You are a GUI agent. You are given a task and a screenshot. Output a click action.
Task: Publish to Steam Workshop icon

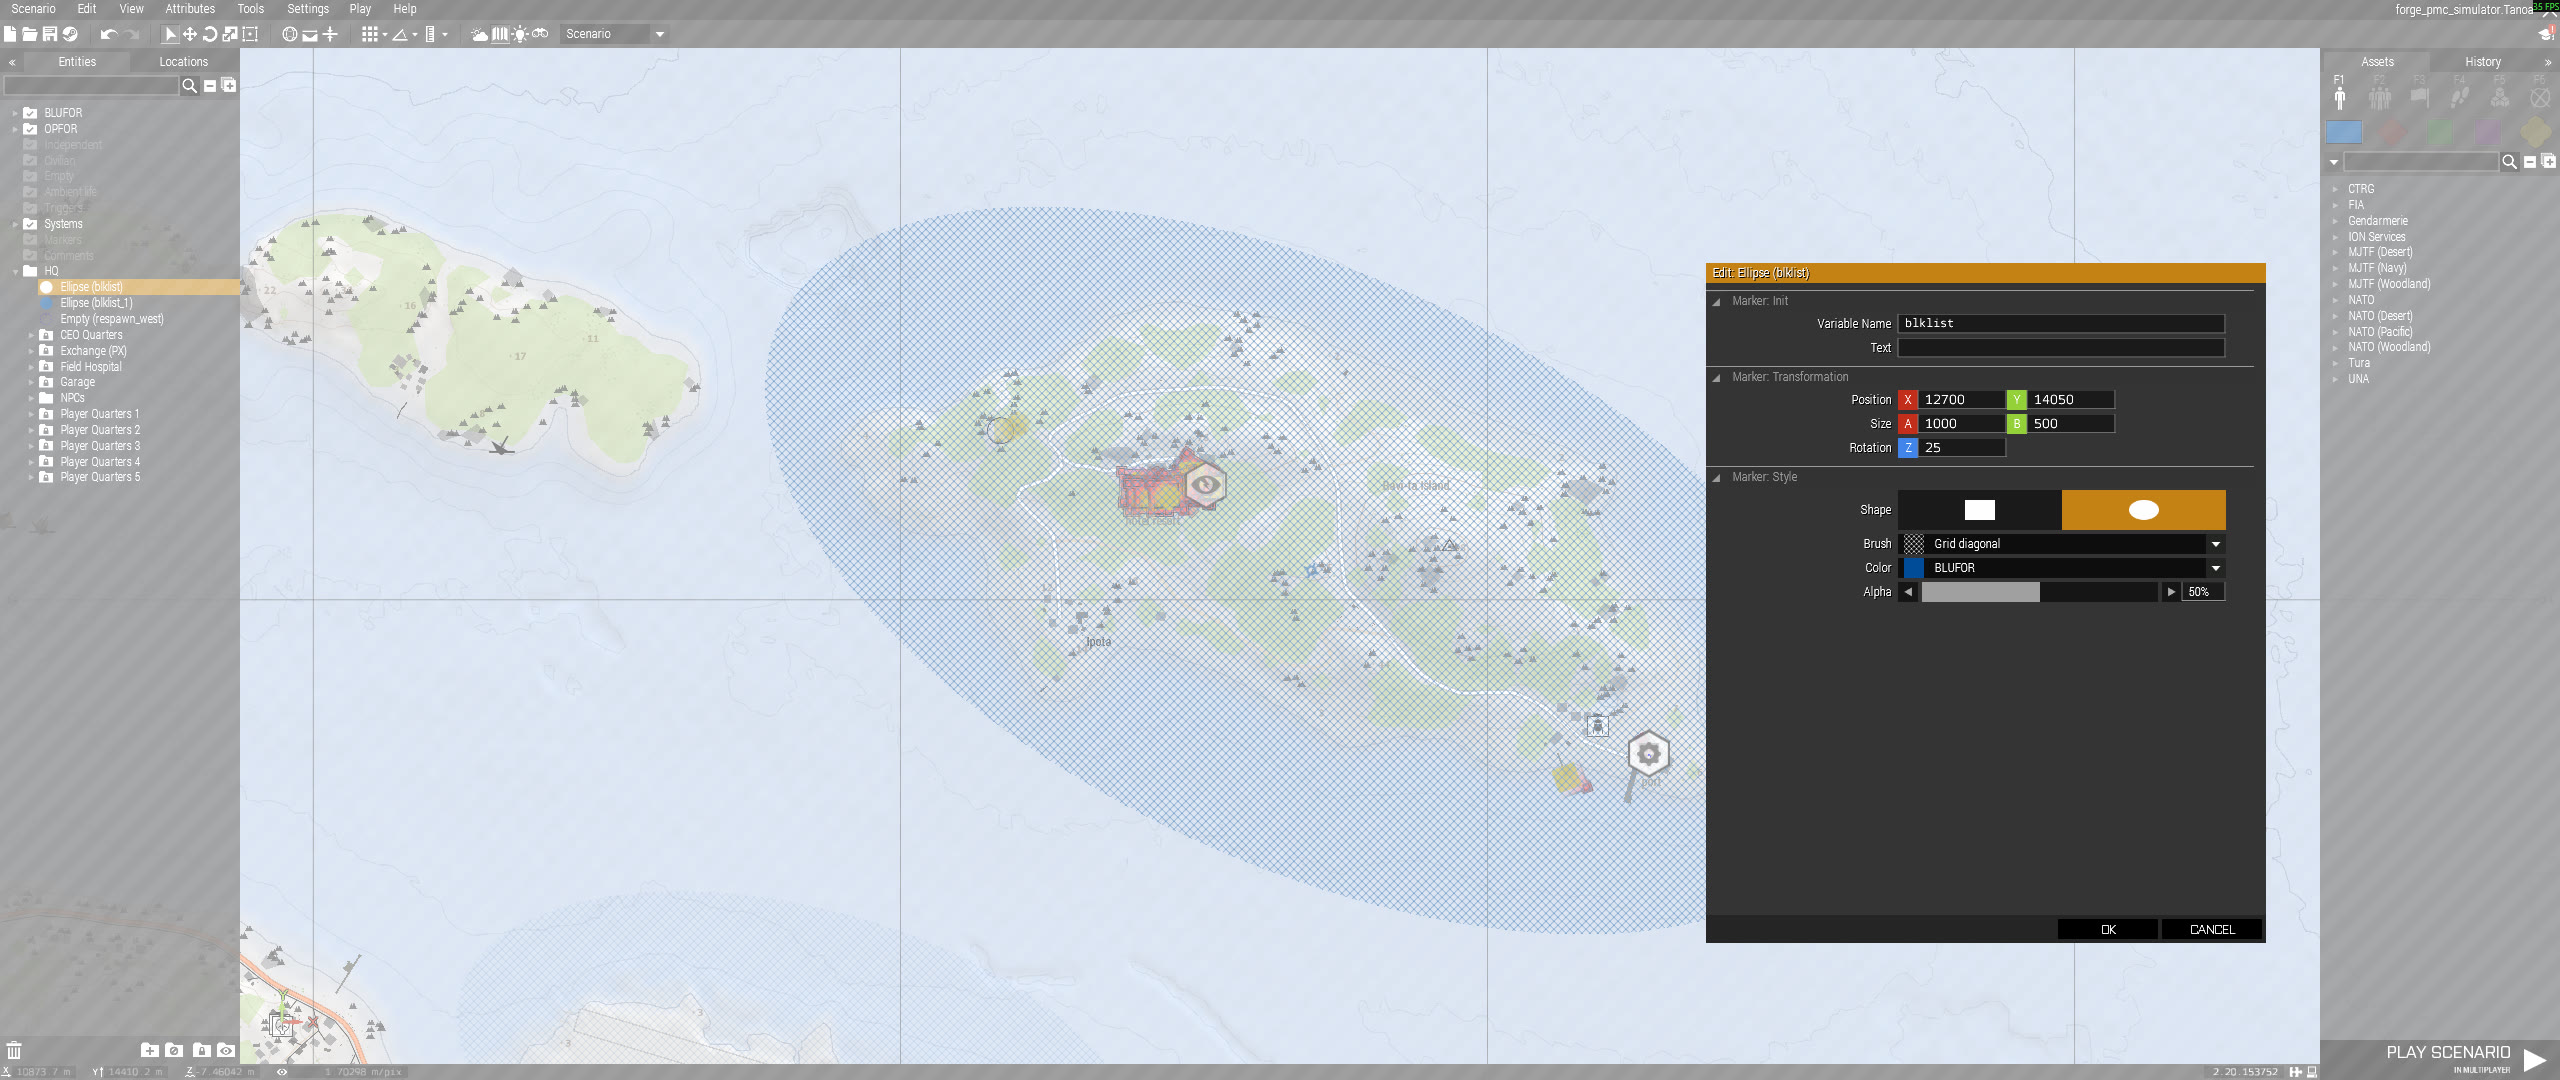[x=70, y=34]
